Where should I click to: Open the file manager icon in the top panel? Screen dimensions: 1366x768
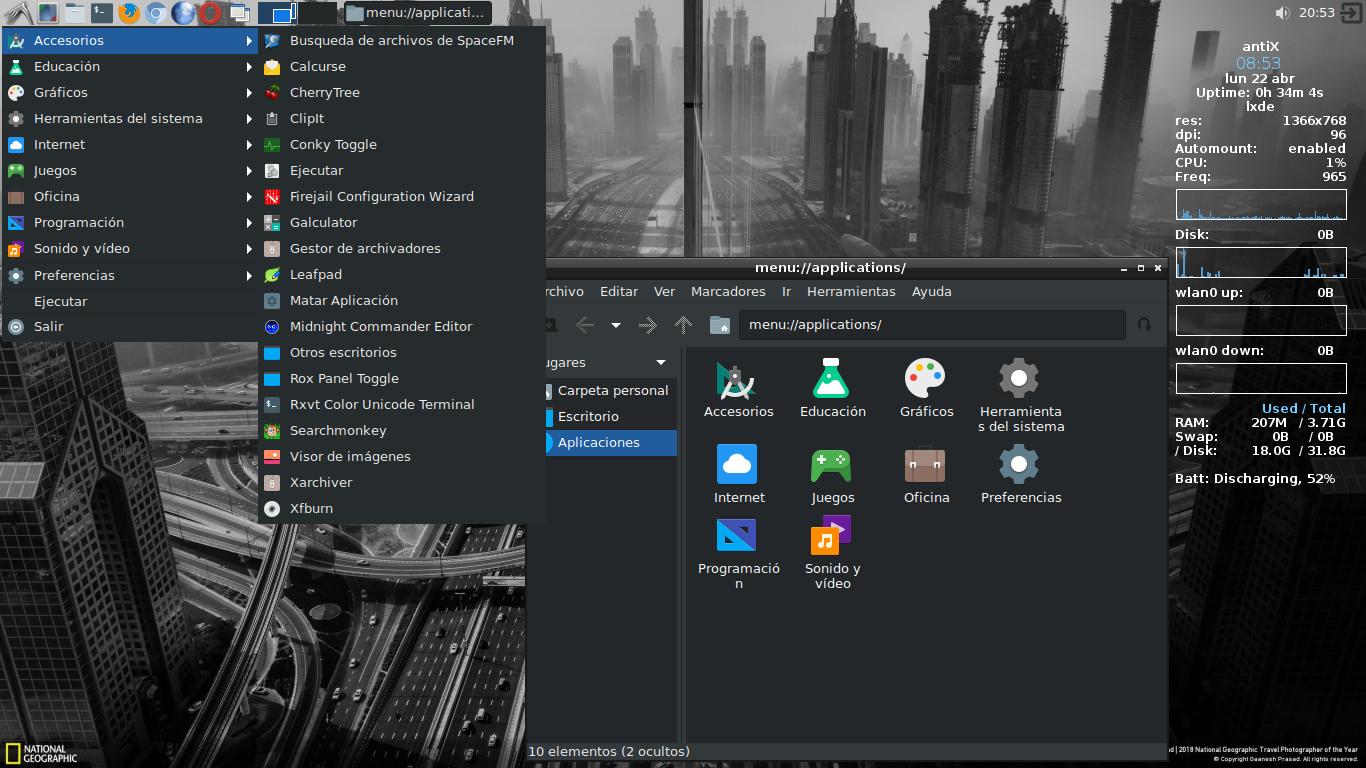(x=75, y=13)
